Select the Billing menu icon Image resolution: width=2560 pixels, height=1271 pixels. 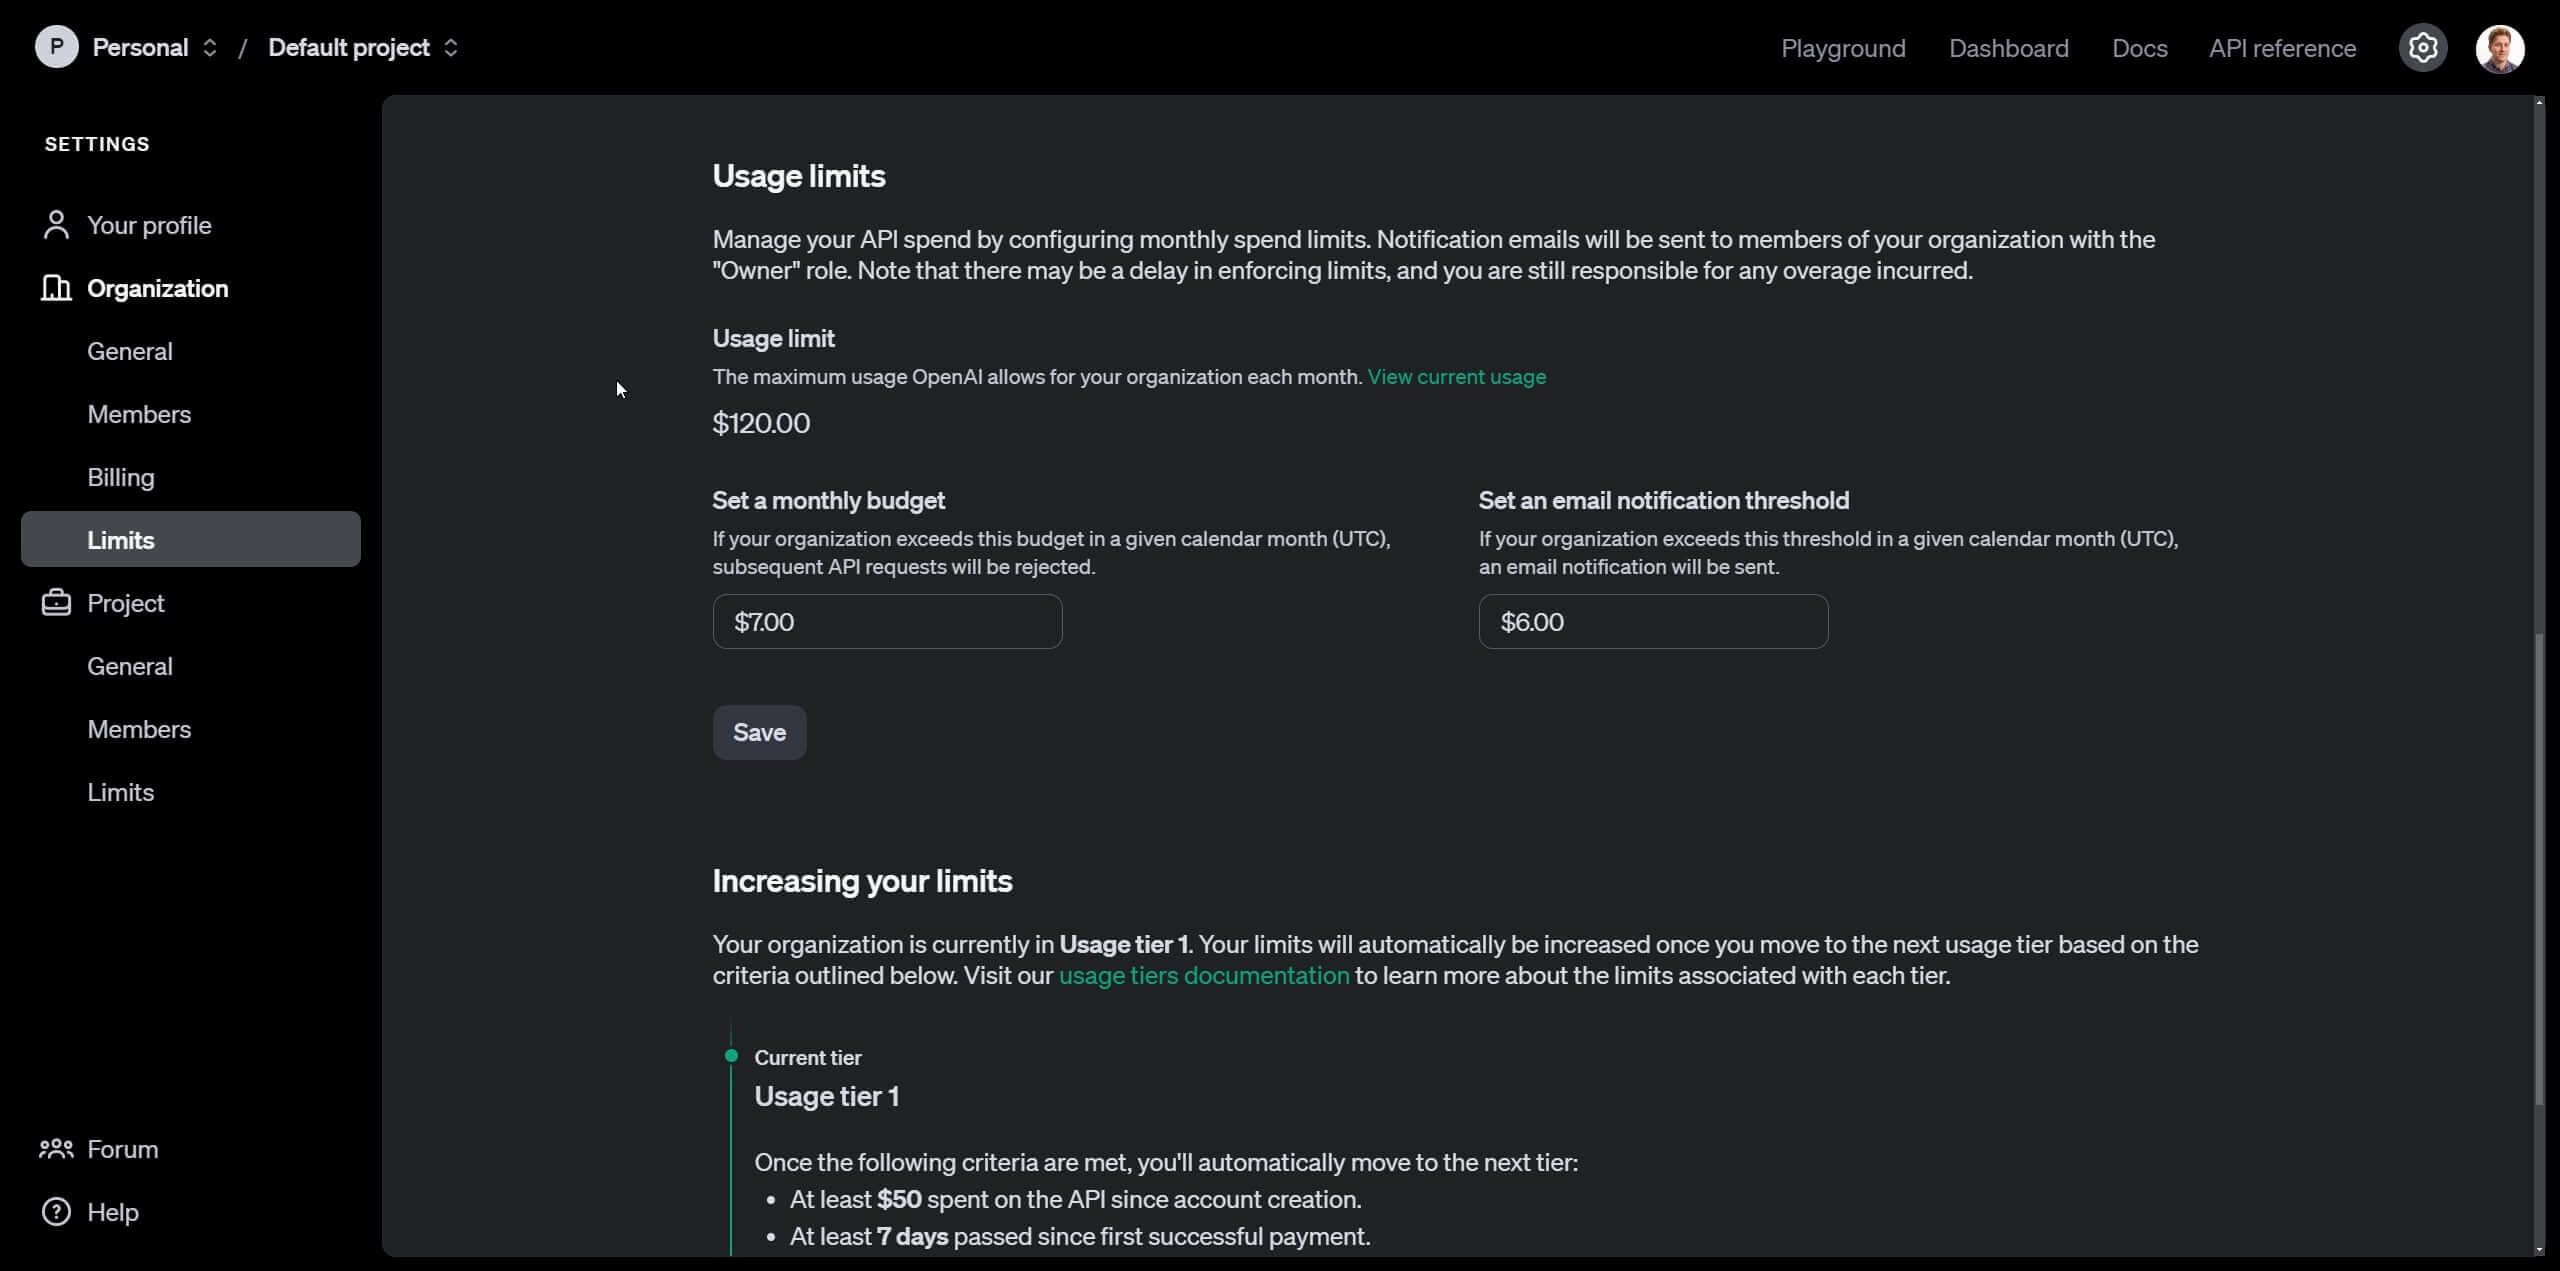click(x=121, y=475)
